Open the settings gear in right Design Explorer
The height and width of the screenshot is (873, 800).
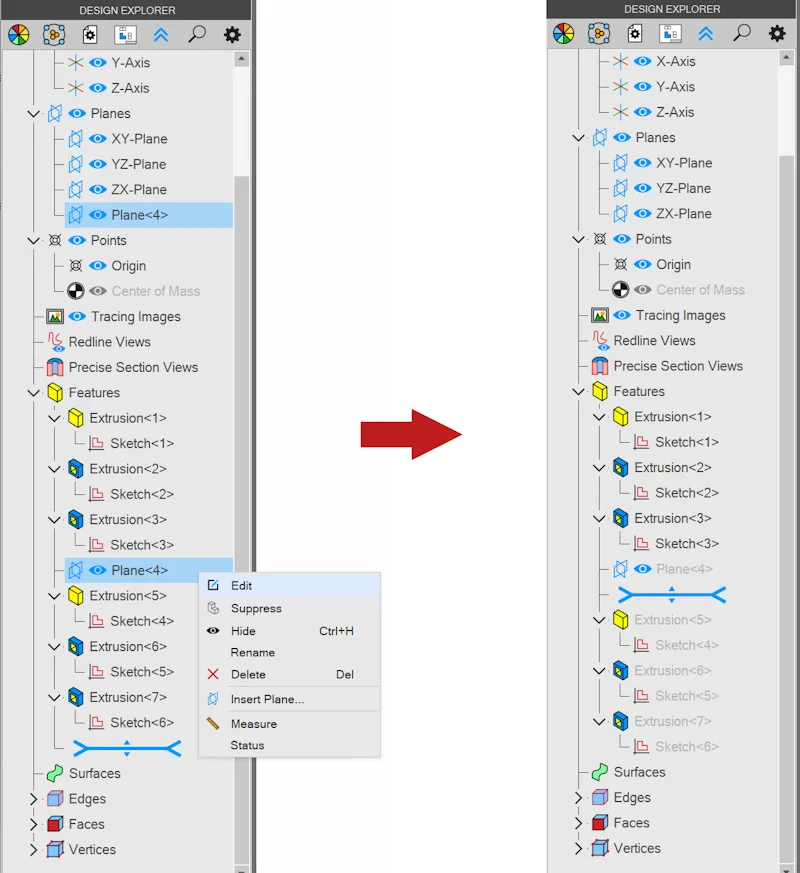point(777,34)
